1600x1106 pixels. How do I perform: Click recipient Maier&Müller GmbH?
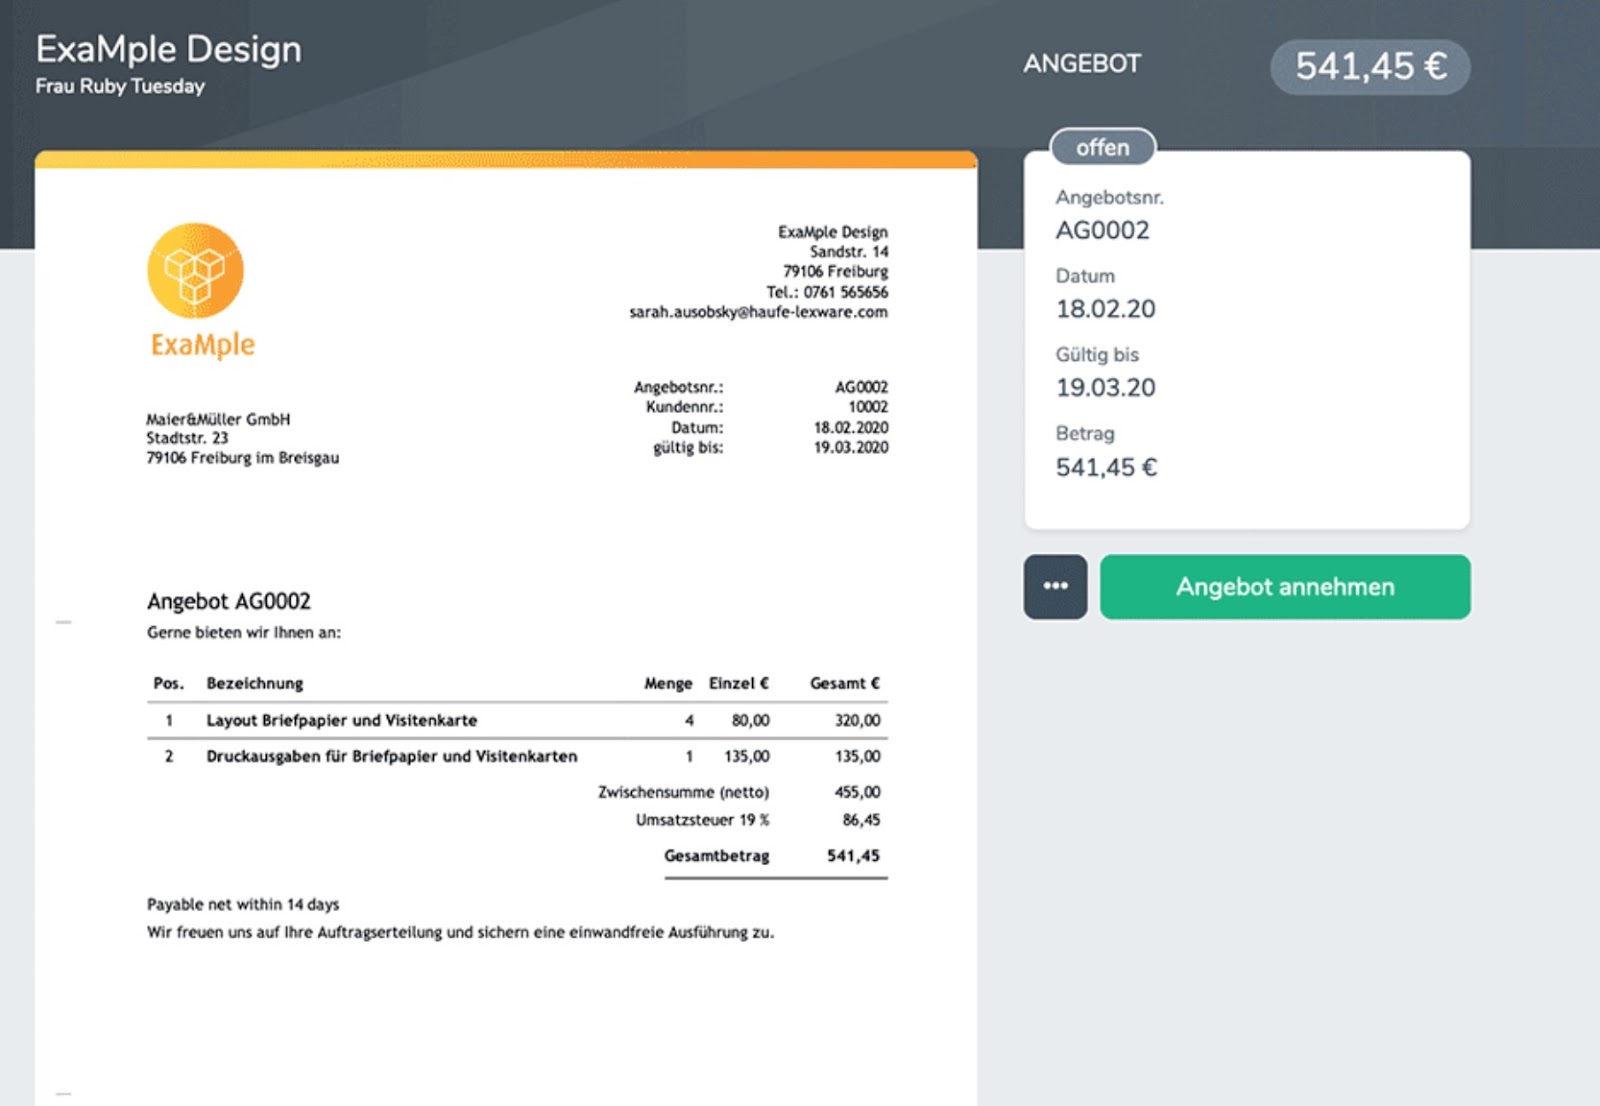point(218,419)
